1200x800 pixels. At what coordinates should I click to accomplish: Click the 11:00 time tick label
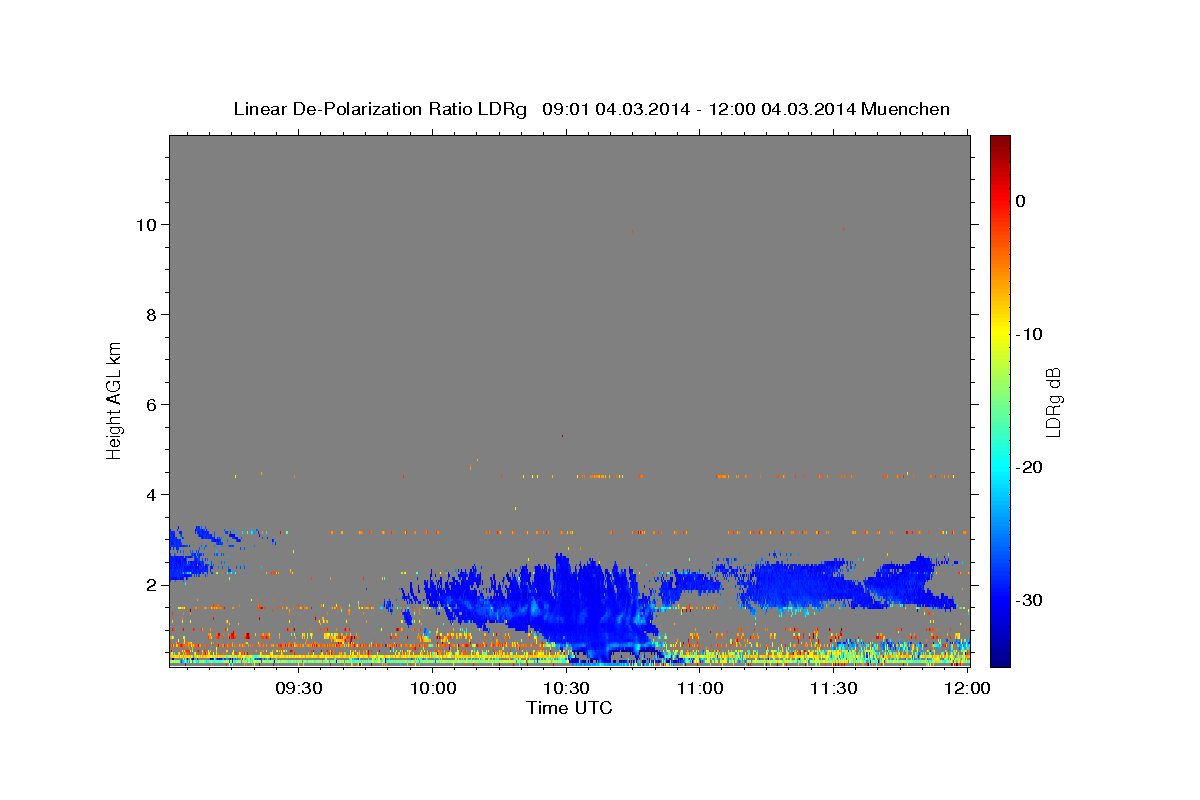click(700, 688)
